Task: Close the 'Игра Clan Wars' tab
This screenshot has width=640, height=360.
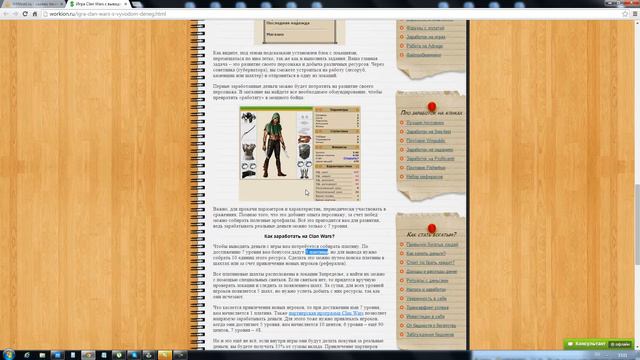Action: [x=125, y=4]
